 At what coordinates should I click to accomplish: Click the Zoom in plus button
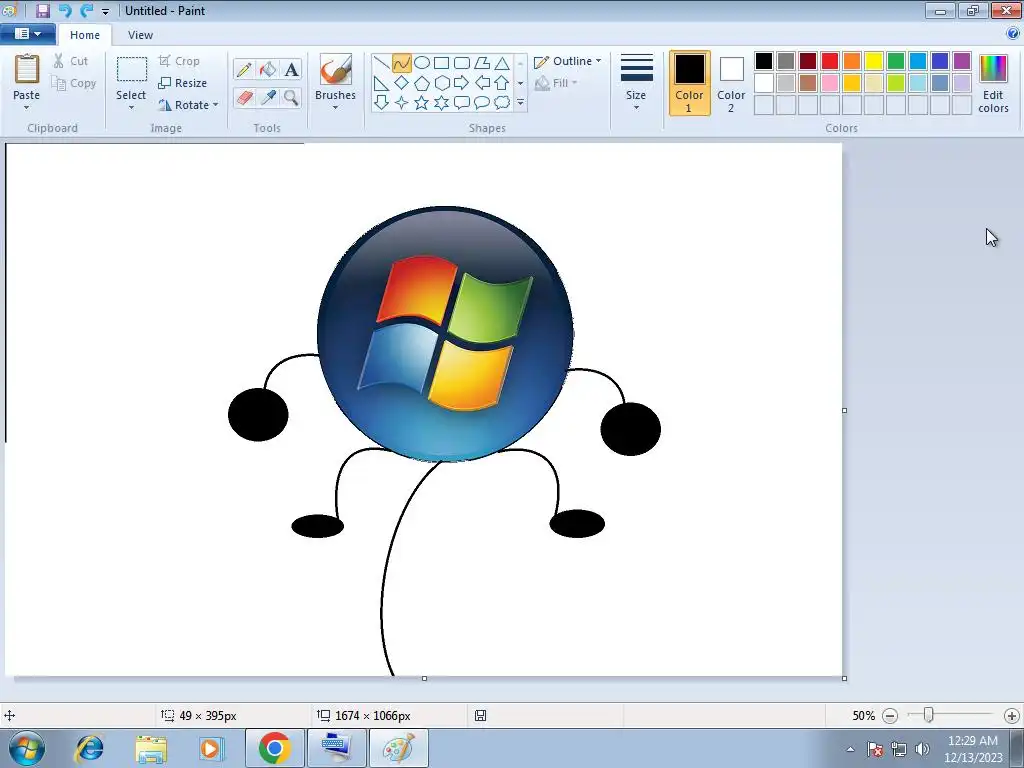[x=1012, y=716]
